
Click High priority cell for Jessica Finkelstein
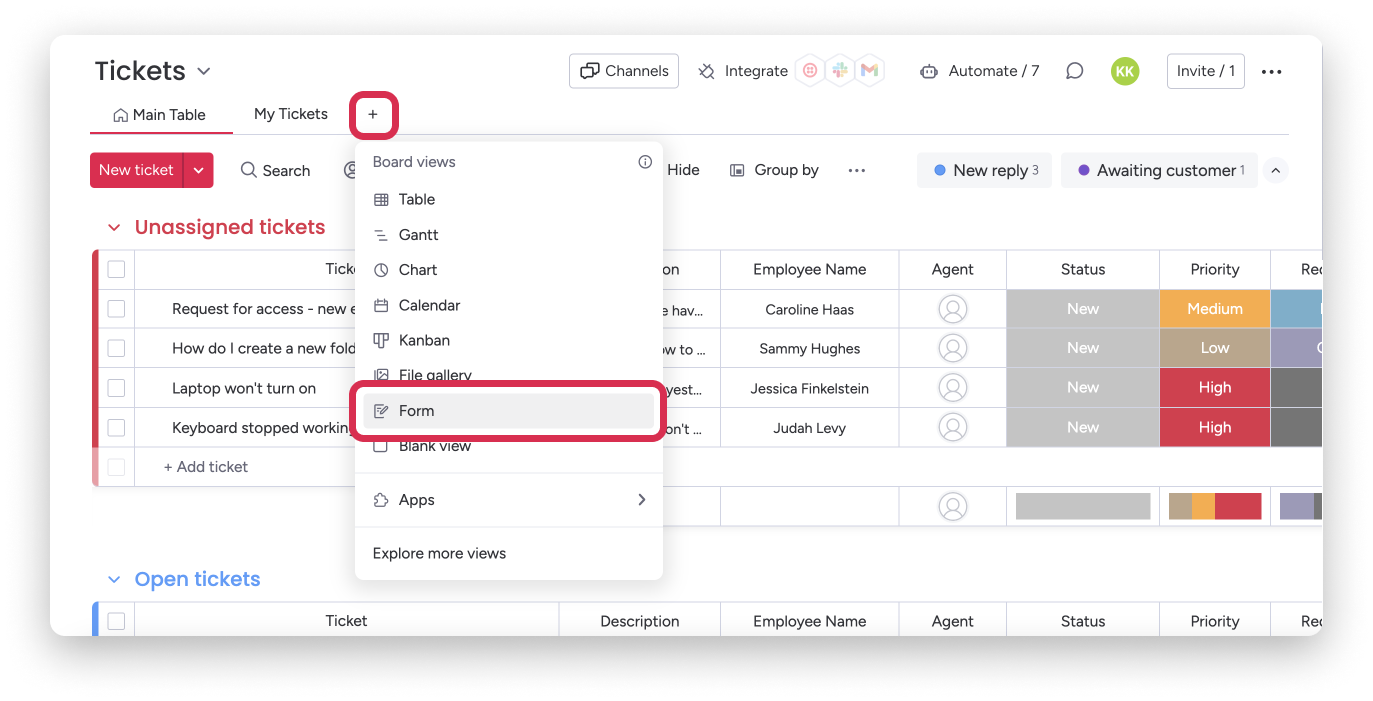pos(1215,388)
